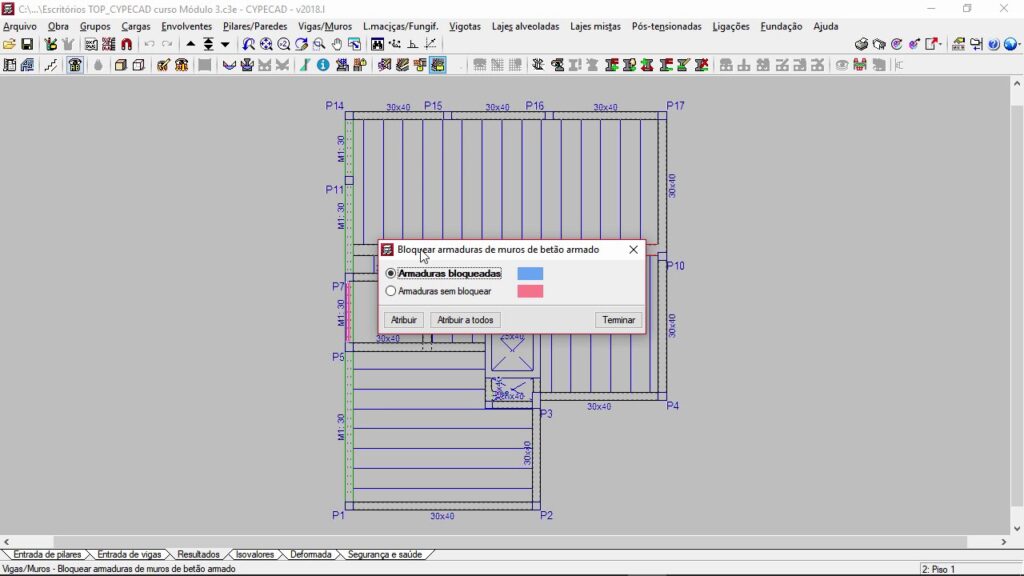Click the Save floppy disk icon
Image resolution: width=1024 pixels, height=576 pixels.
coord(27,44)
